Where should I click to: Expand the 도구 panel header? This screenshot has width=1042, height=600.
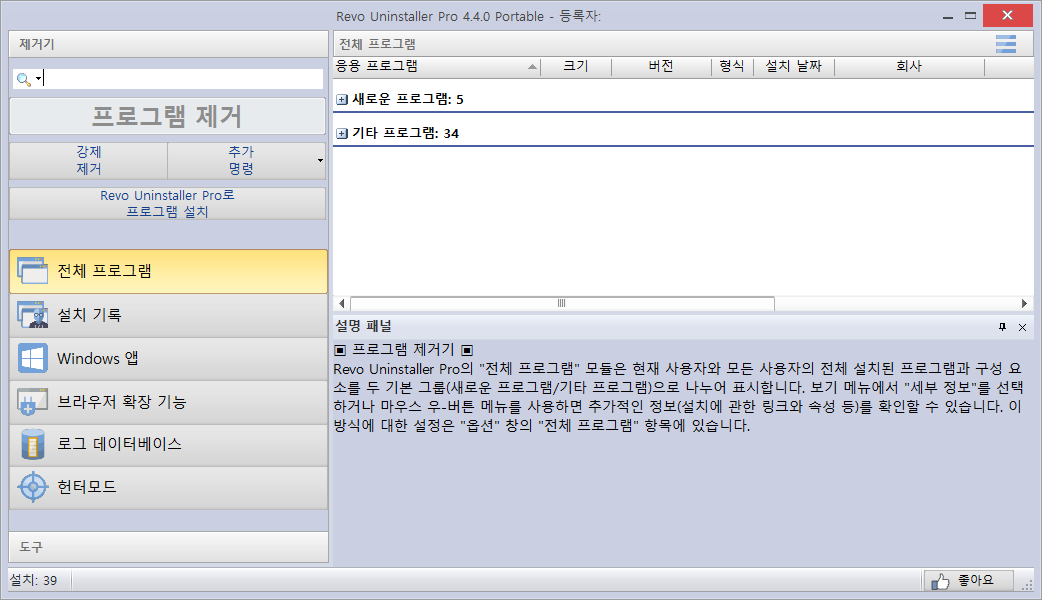tap(169, 547)
